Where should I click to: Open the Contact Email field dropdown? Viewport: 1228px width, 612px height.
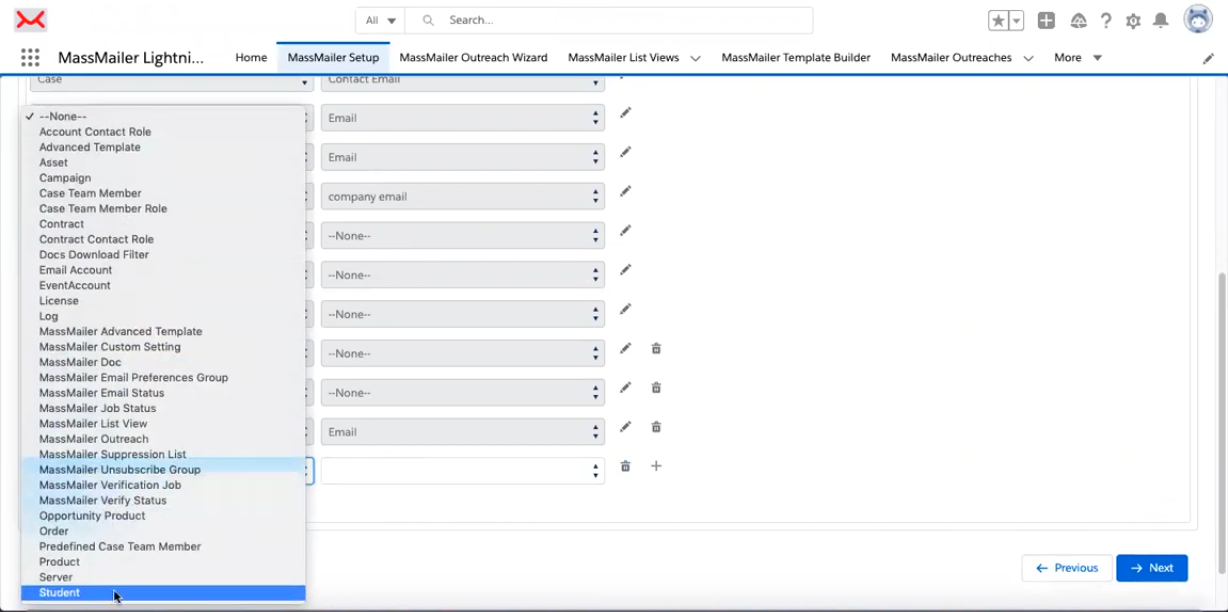463,82
